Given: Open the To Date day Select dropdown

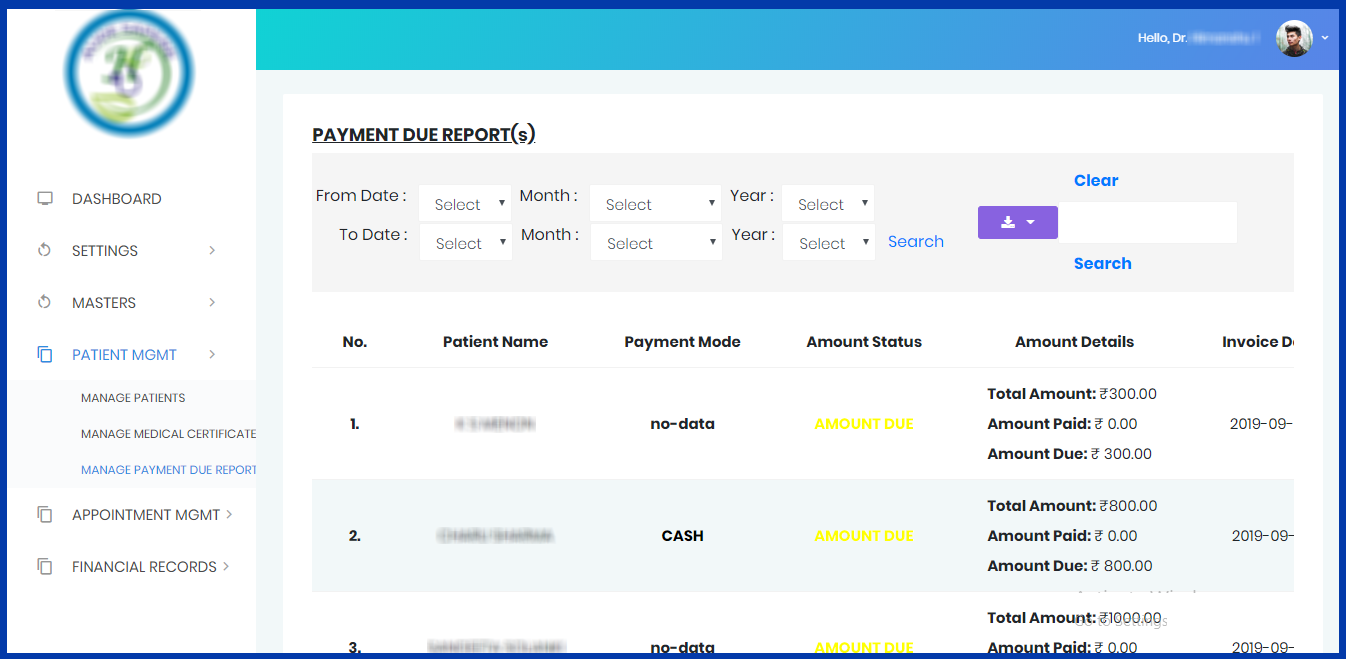Looking at the screenshot, I should [x=466, y=243].
